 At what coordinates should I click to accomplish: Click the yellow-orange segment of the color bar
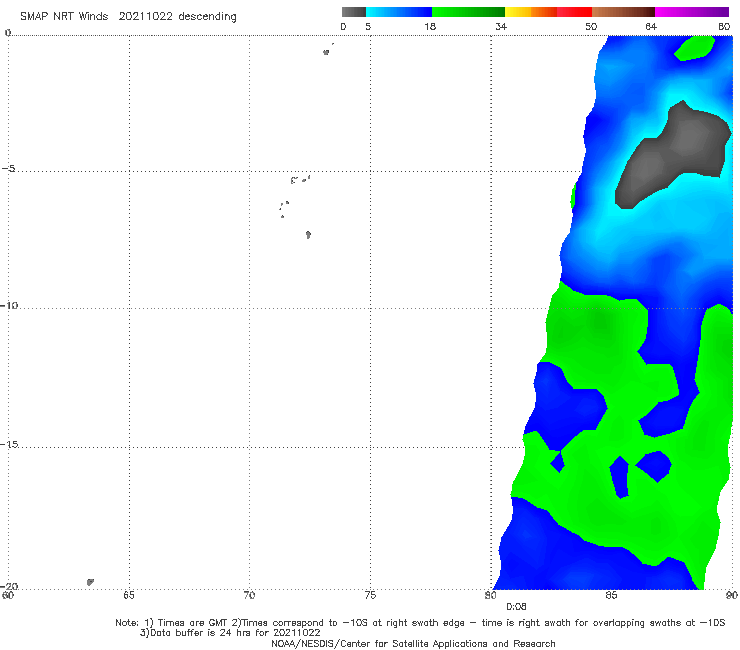tap(531, 12)
